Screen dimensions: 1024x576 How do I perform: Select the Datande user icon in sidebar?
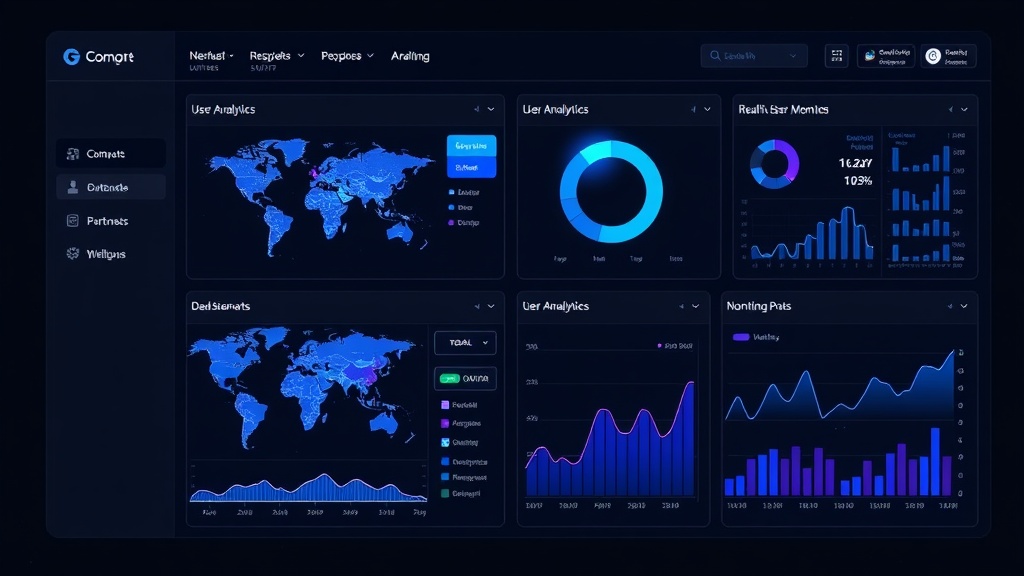(x=72, y=187)
